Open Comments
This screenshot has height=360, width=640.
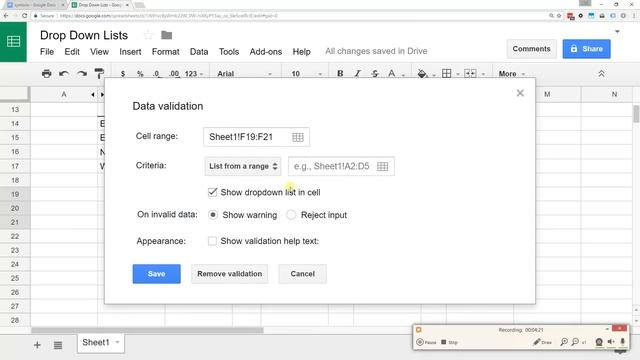click(x=531, y=49)
